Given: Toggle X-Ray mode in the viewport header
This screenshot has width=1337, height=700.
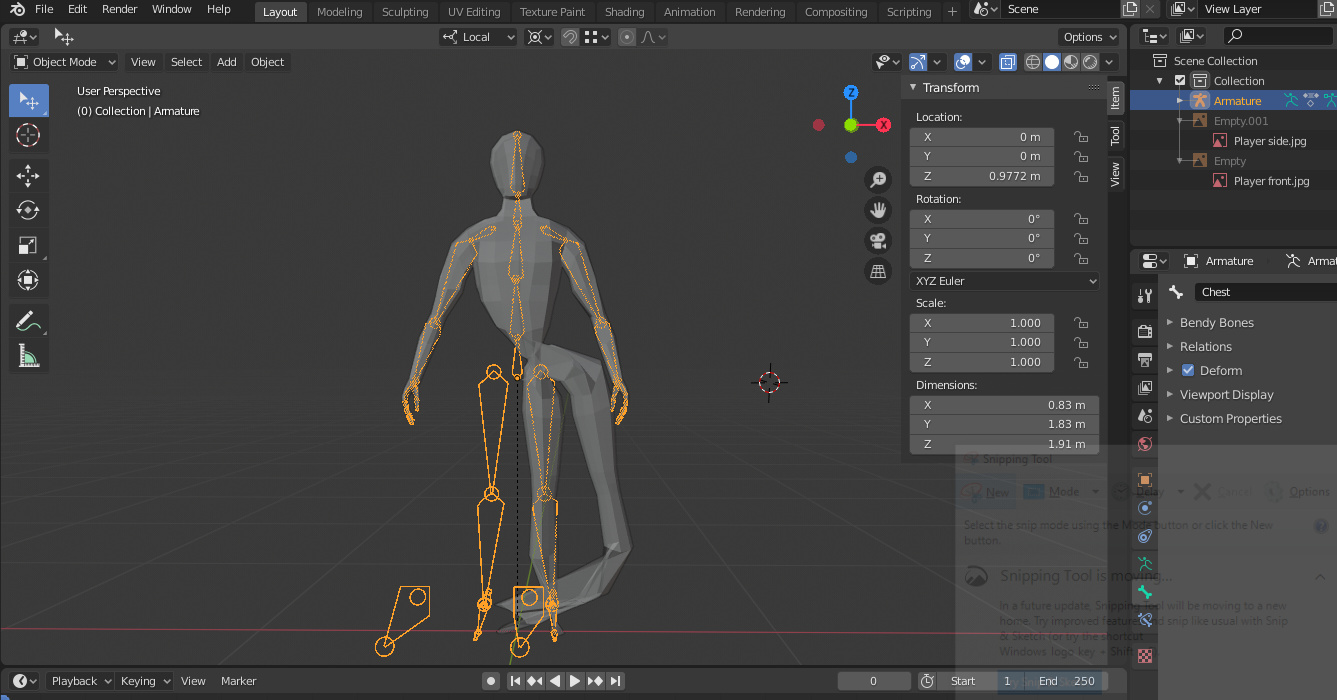Looking at the screenshot, I should pos(1008,61).
